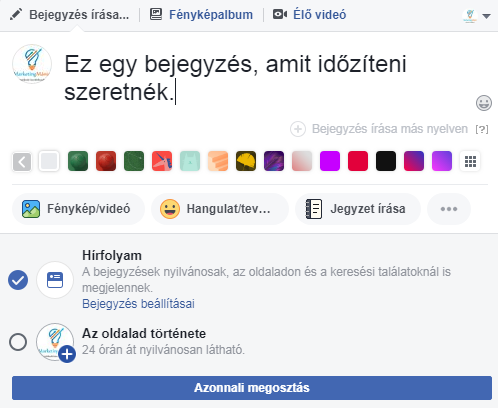The width and height of the screenshot is (498, 408).
Task: Pick the yellow ginkgo leaf background
Action: point(246,161)
